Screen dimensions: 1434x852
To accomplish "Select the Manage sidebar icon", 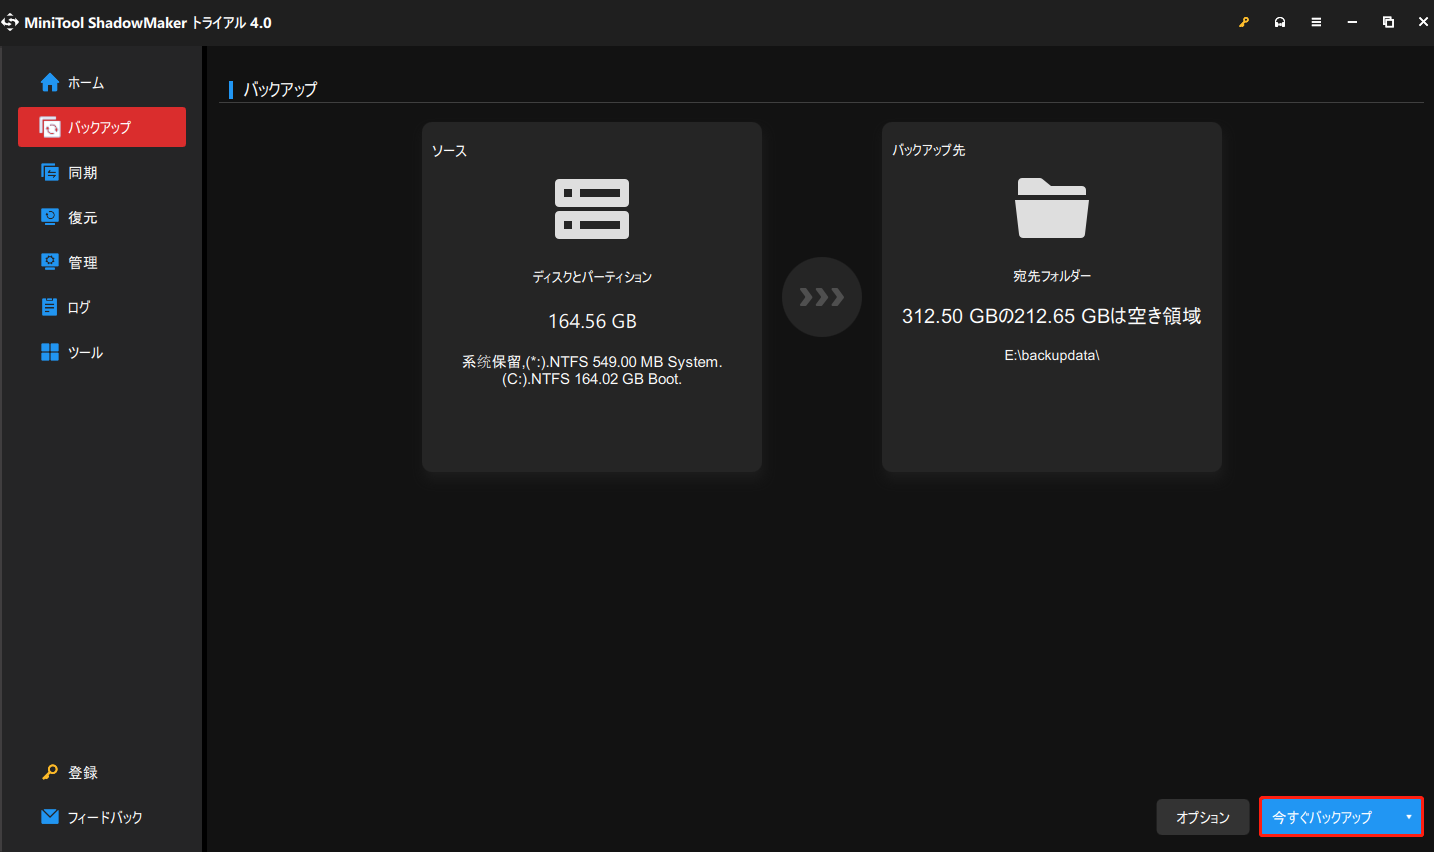I will tap(49, 262).
